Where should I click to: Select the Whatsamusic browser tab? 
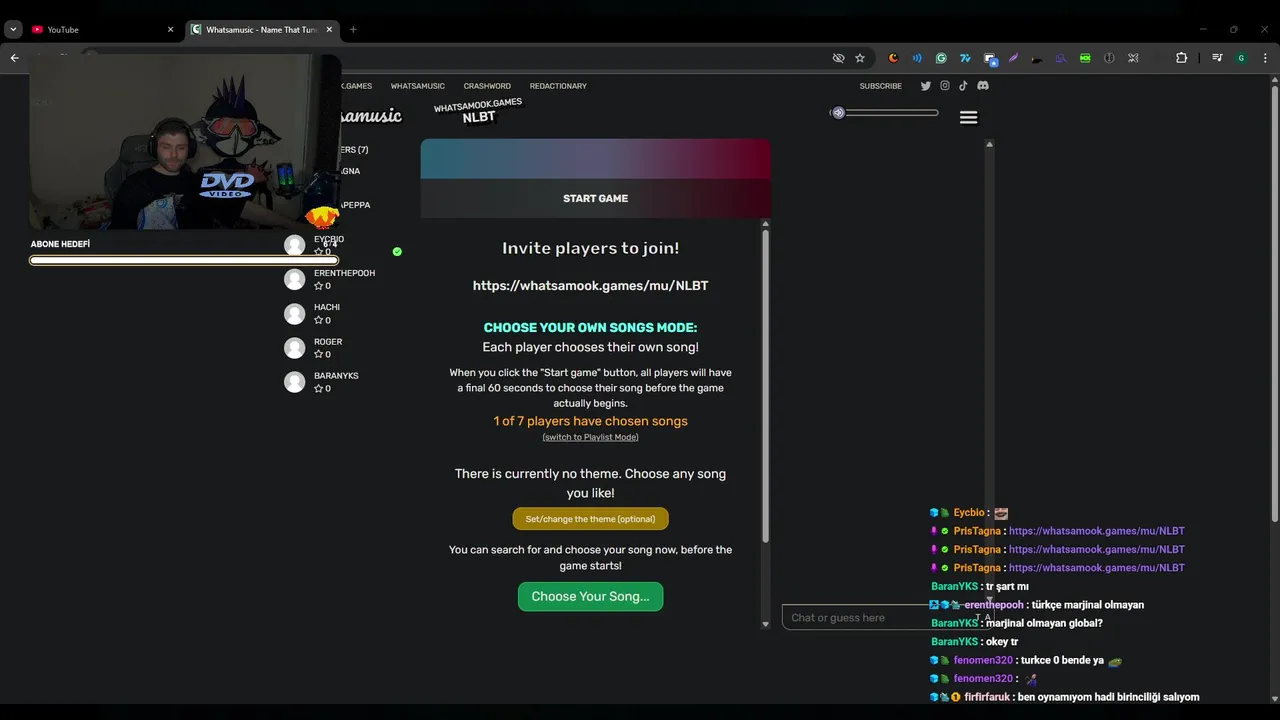(x=262, y=30)
